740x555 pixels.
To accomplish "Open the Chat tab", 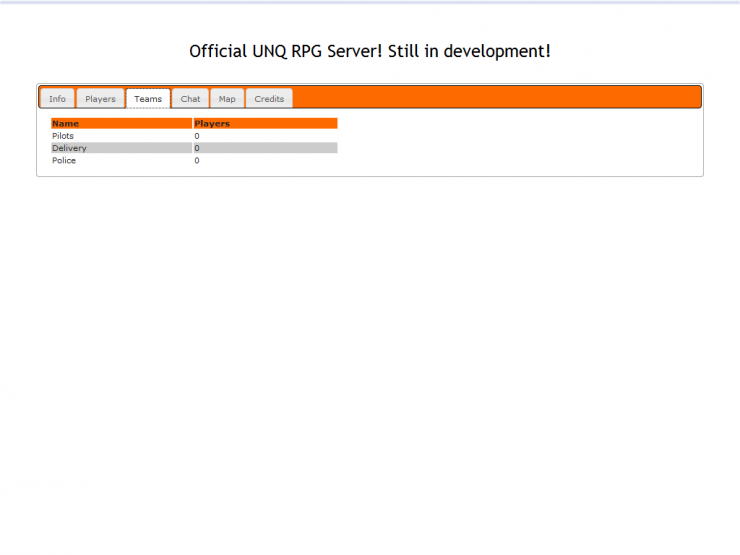I will (x=190, y=99).
